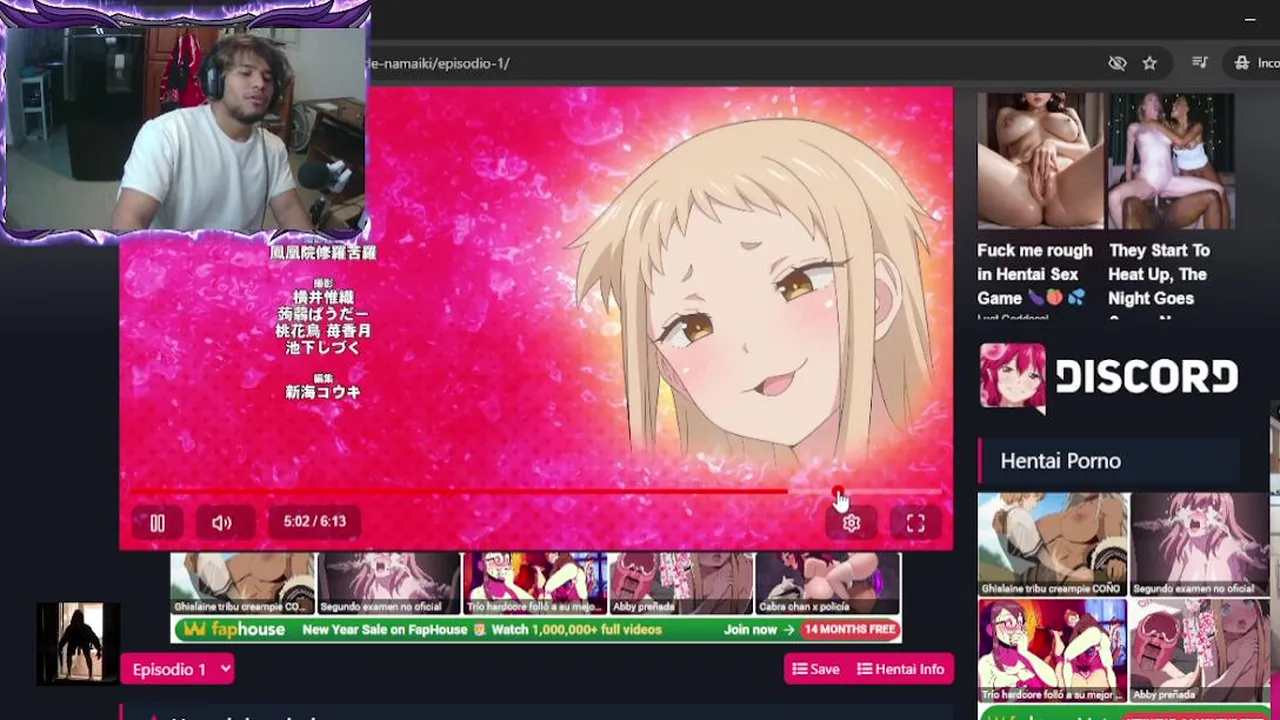Expand the Episodio 1 dropdown
1280x720 pixels.
(x=178, y=669)
